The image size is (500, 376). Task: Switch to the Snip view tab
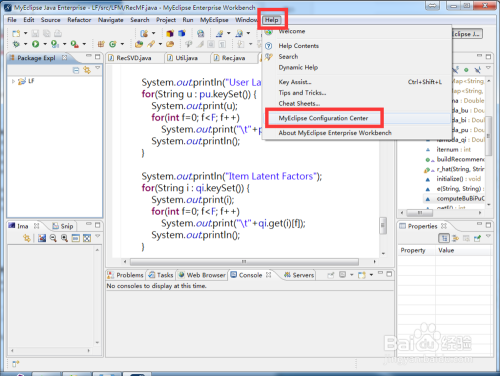click(x=63, y=226)
